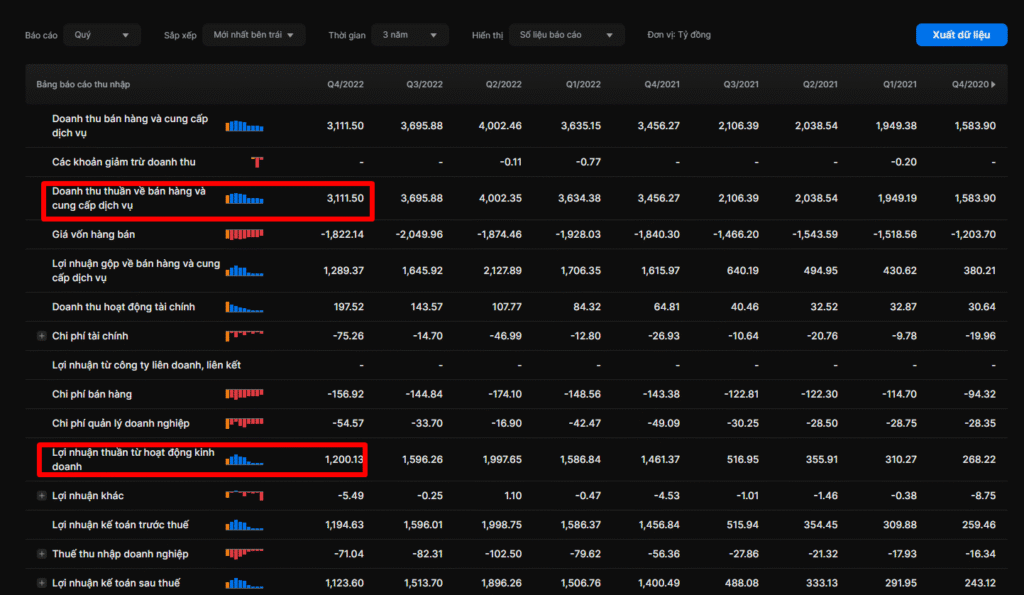Click sparkline for Chi phí quản lý doanh nghiệp
The width and height of the screenshot is (1024, 595).
tap(244, 423)
